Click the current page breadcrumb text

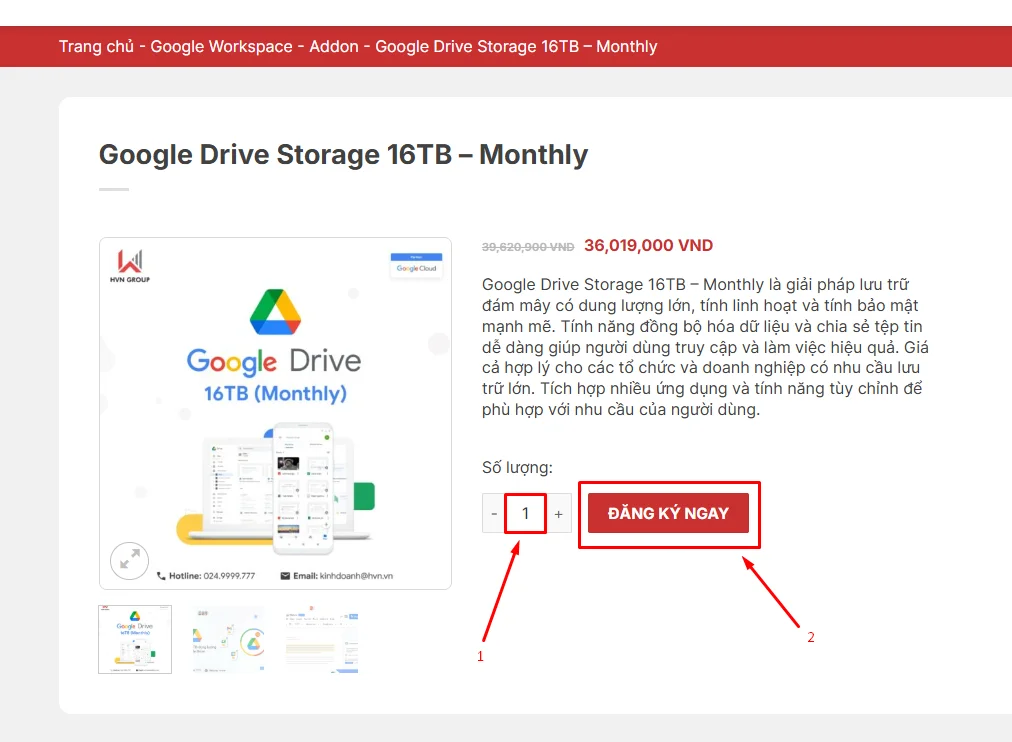point(516,47)
